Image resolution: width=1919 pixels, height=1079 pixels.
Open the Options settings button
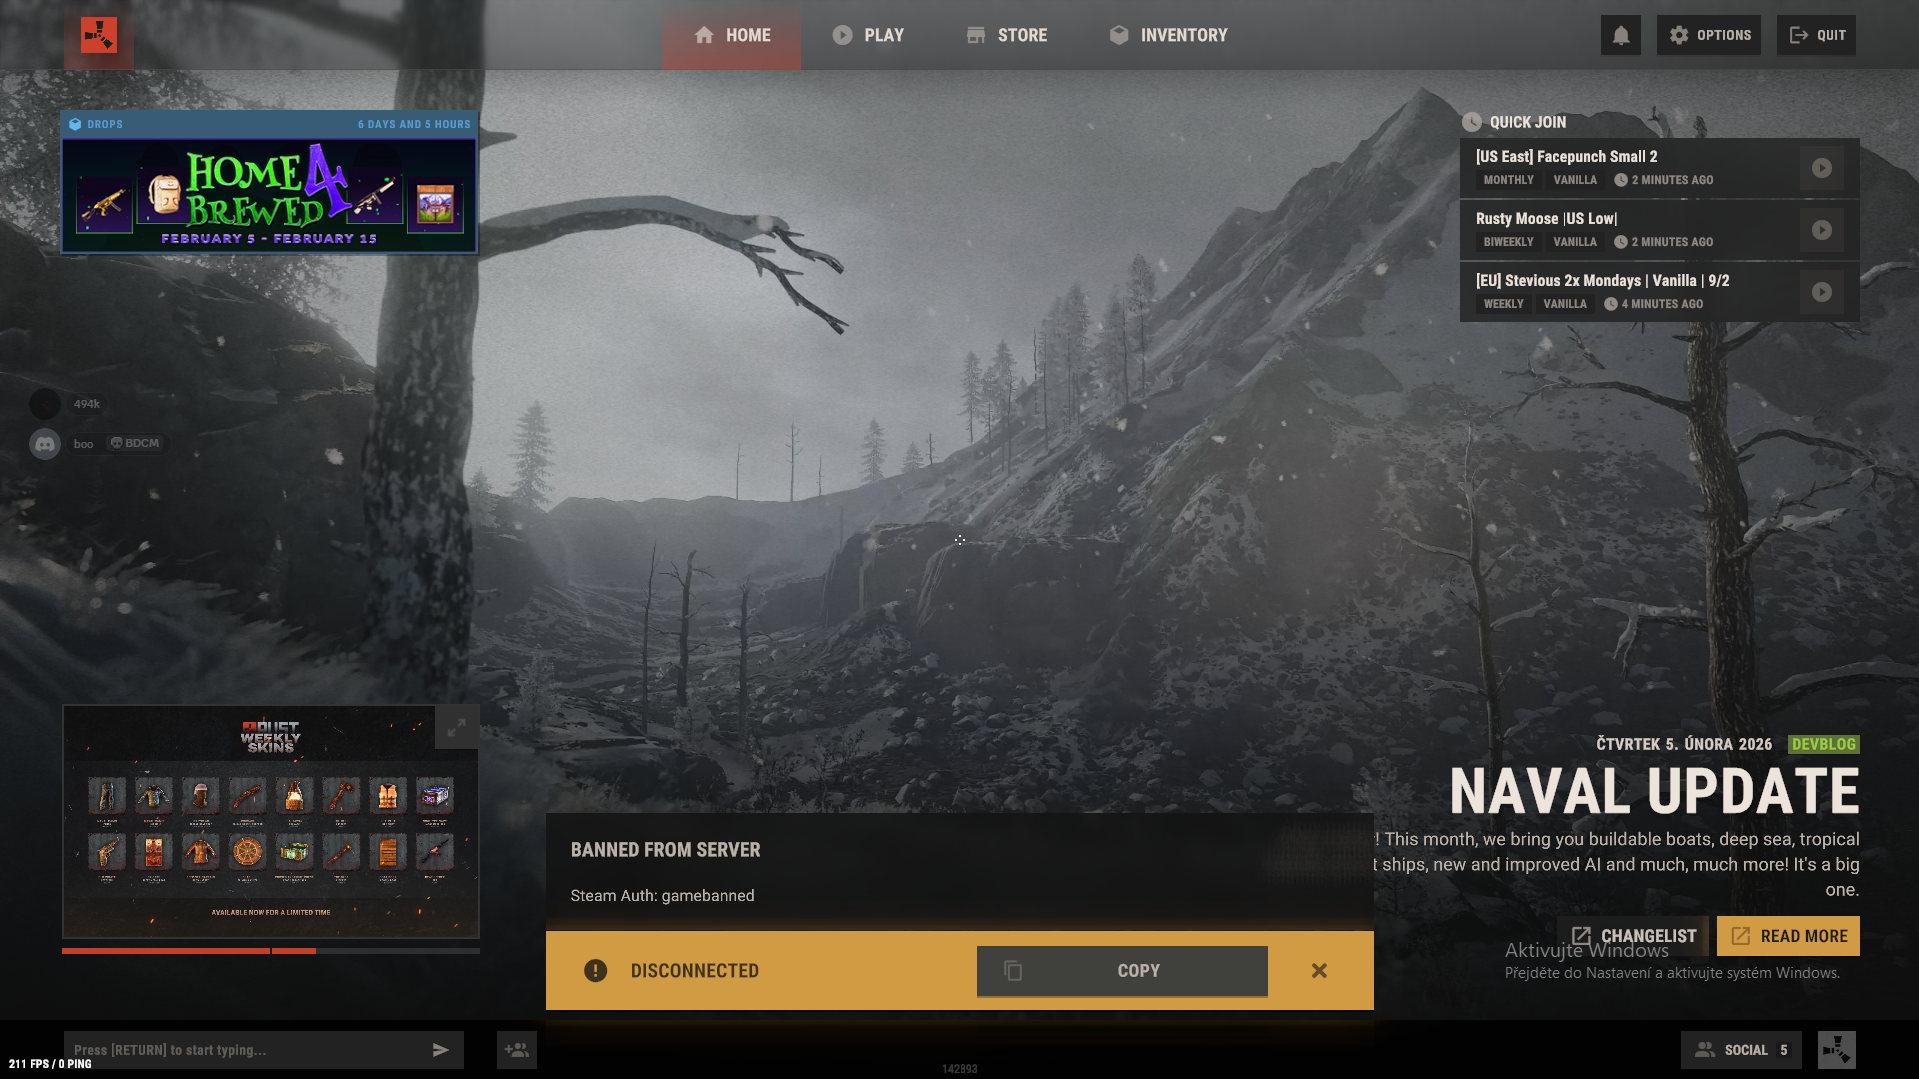[x=1709, y=35]
